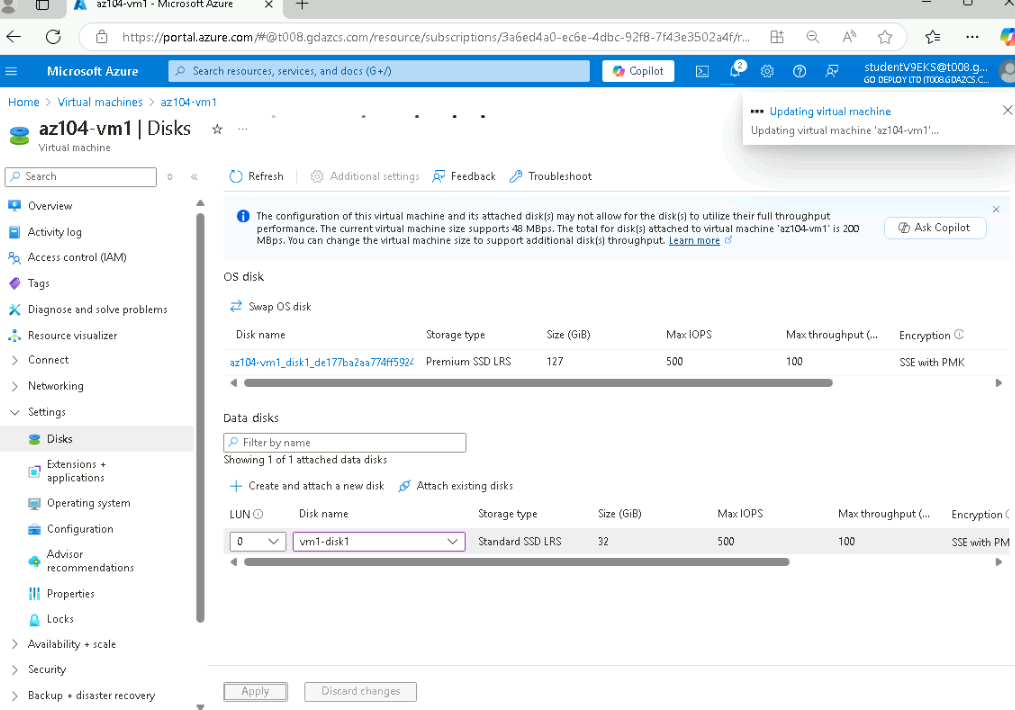Open the browser zoom icon in address bar
Screen dimensions: 1015x710
(813, 37)
